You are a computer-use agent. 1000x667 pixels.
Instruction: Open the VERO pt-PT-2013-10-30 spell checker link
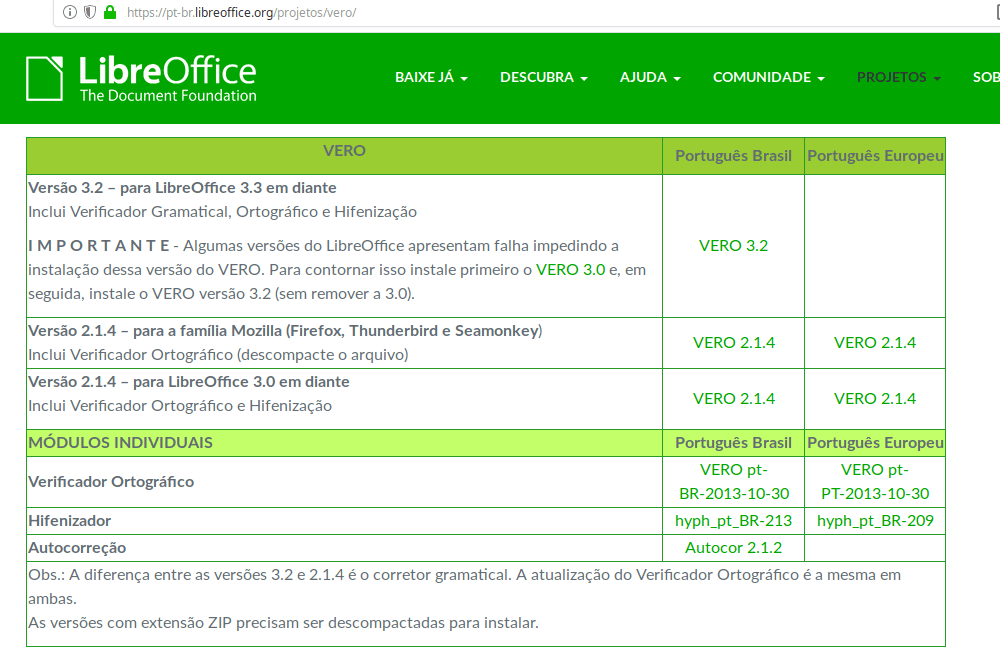point(874,482)
